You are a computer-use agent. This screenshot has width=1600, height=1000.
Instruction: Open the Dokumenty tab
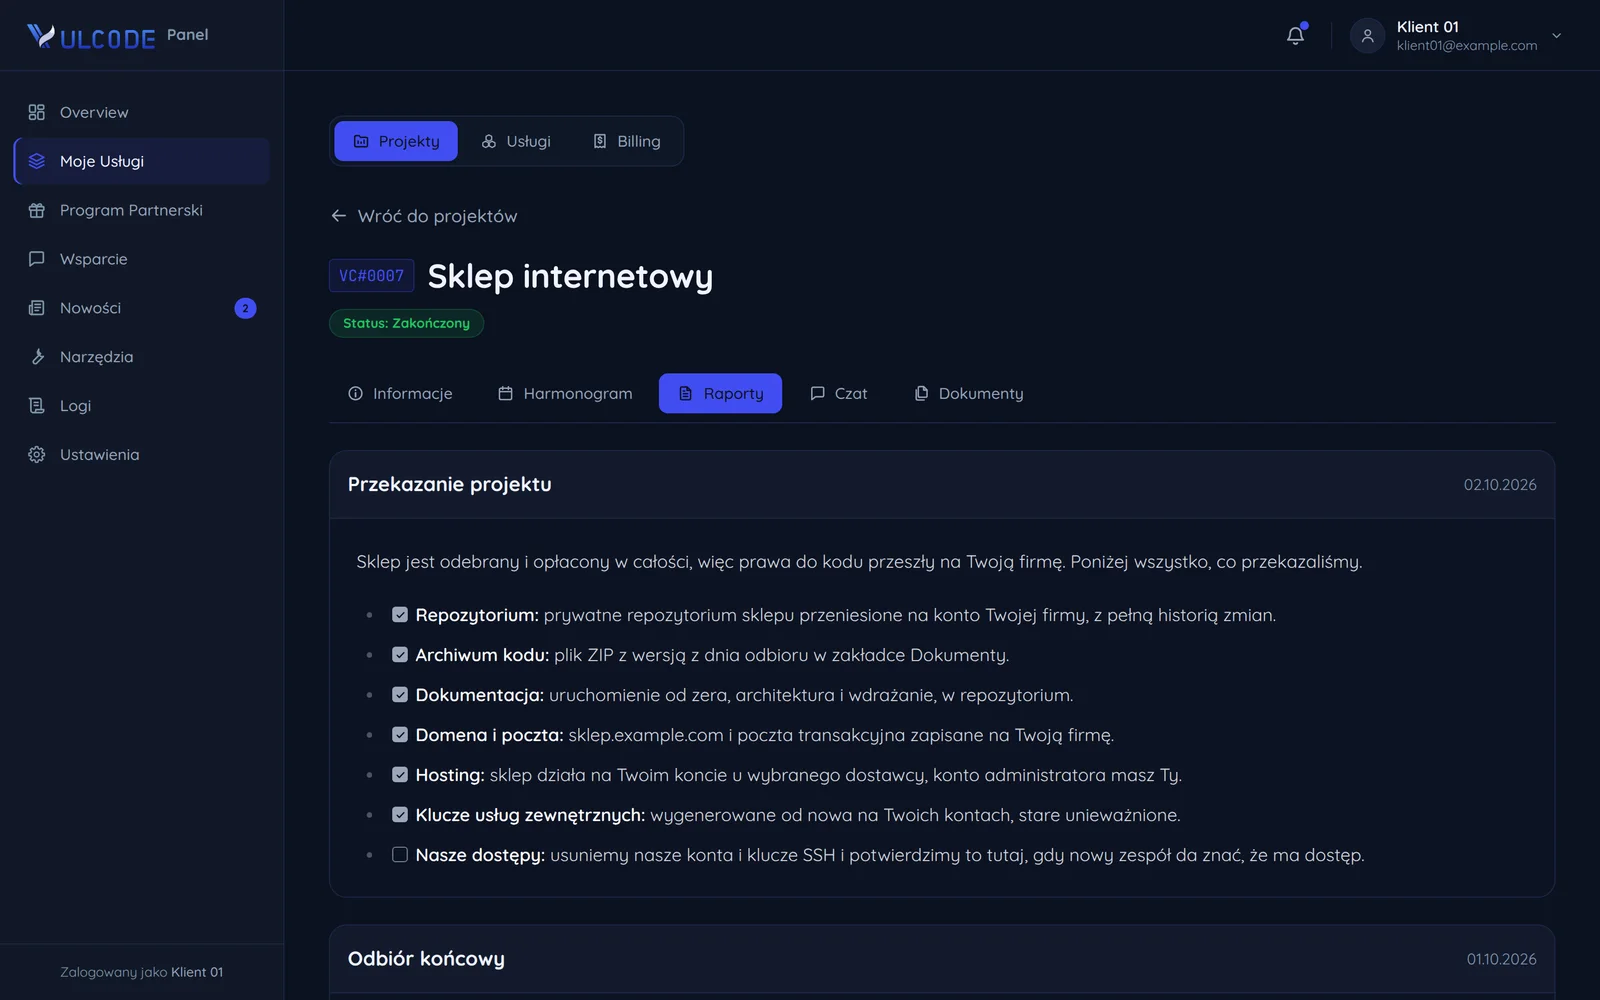pyautogui.click(x=968, y=393)
